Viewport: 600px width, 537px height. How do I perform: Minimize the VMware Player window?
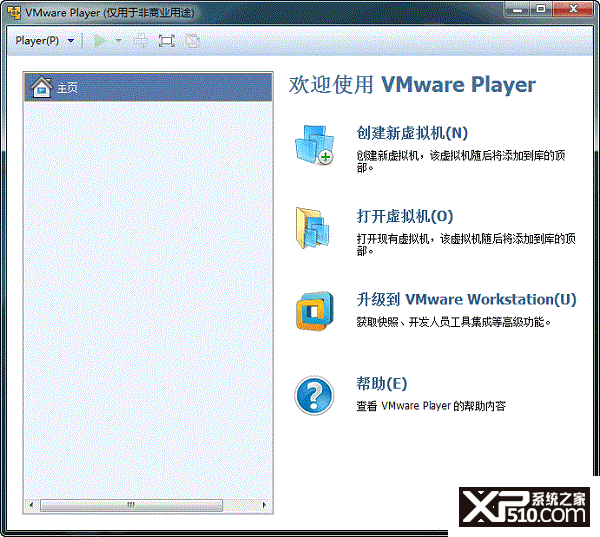[x=517, y=9]
